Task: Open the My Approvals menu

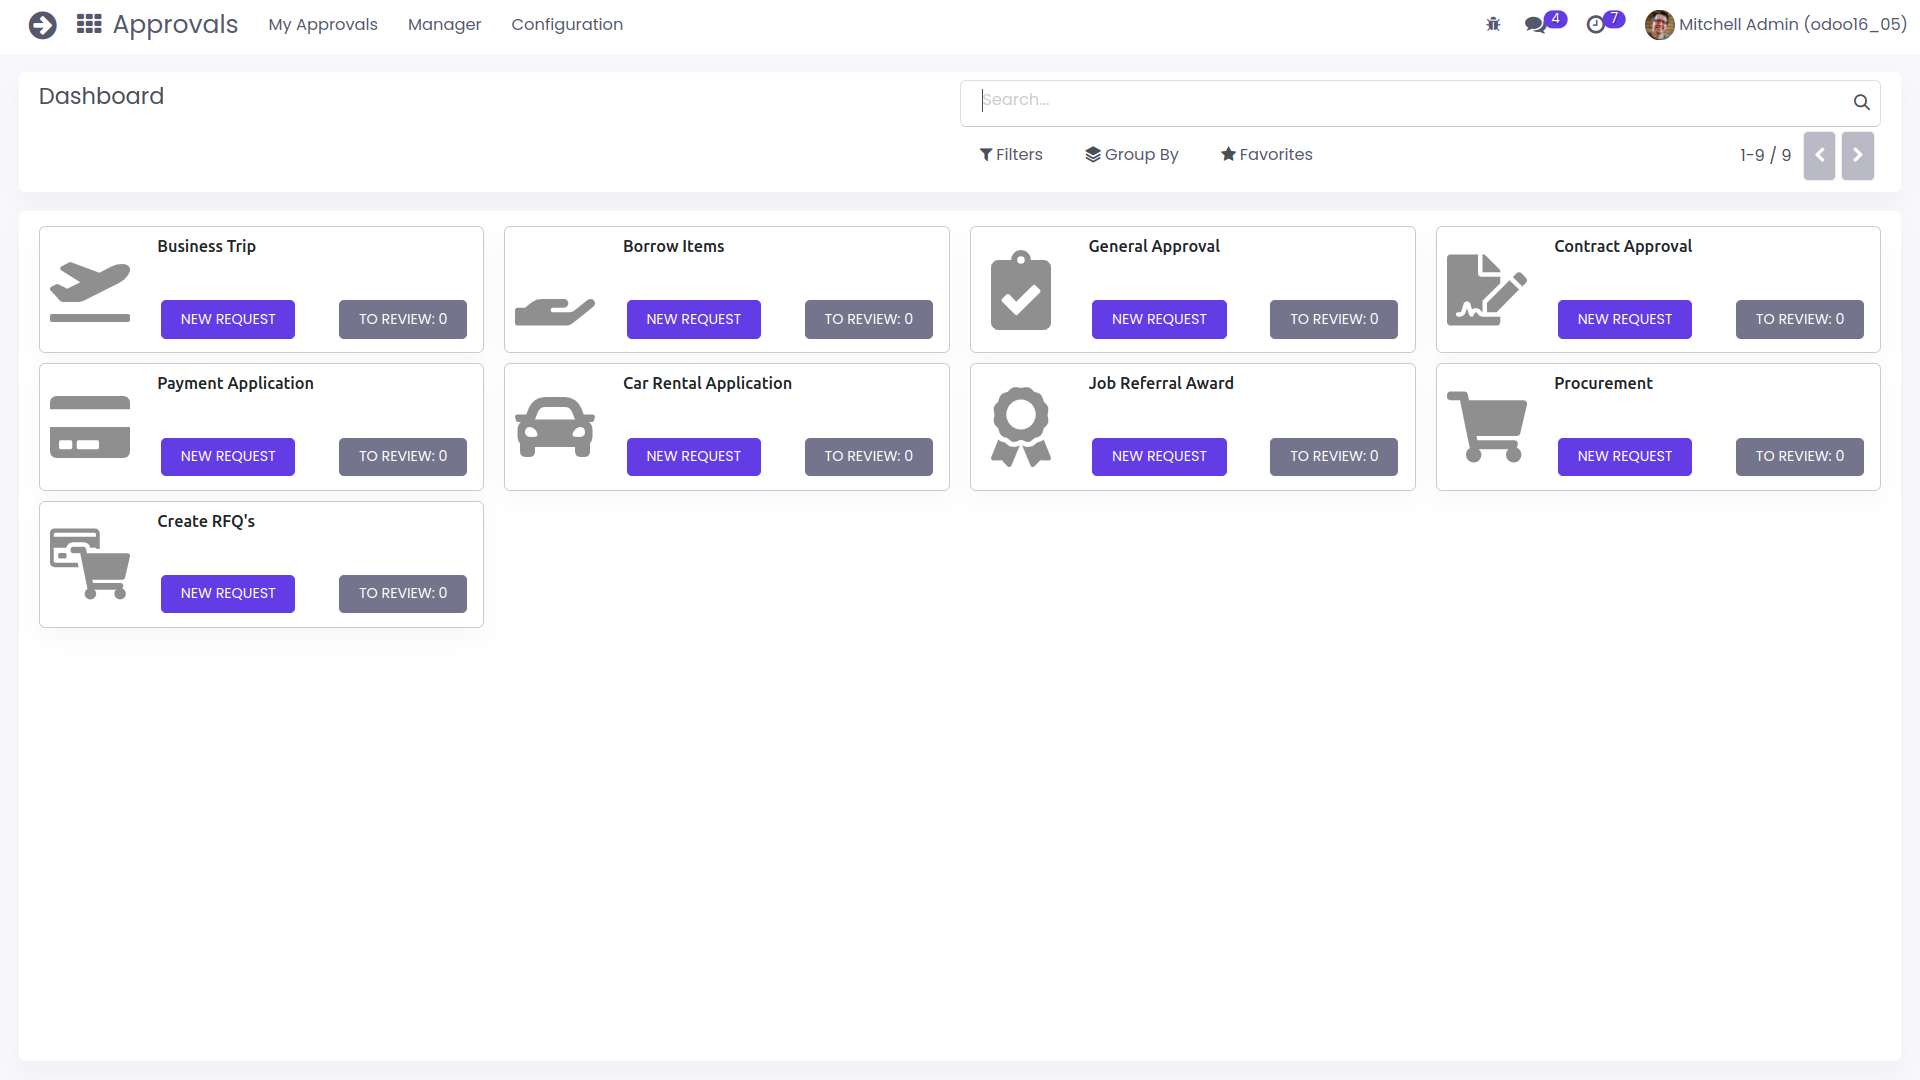Action: point(323,24)
